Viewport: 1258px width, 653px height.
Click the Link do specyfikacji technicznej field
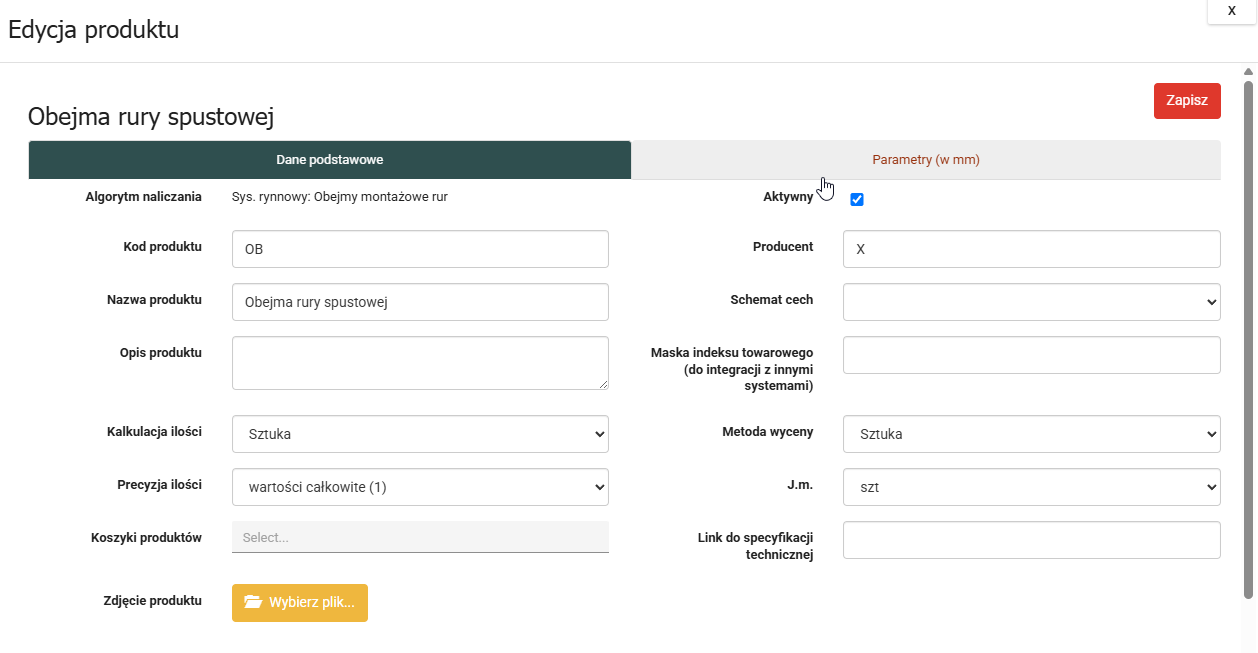pyautogui.click(x=1031, y=540)
